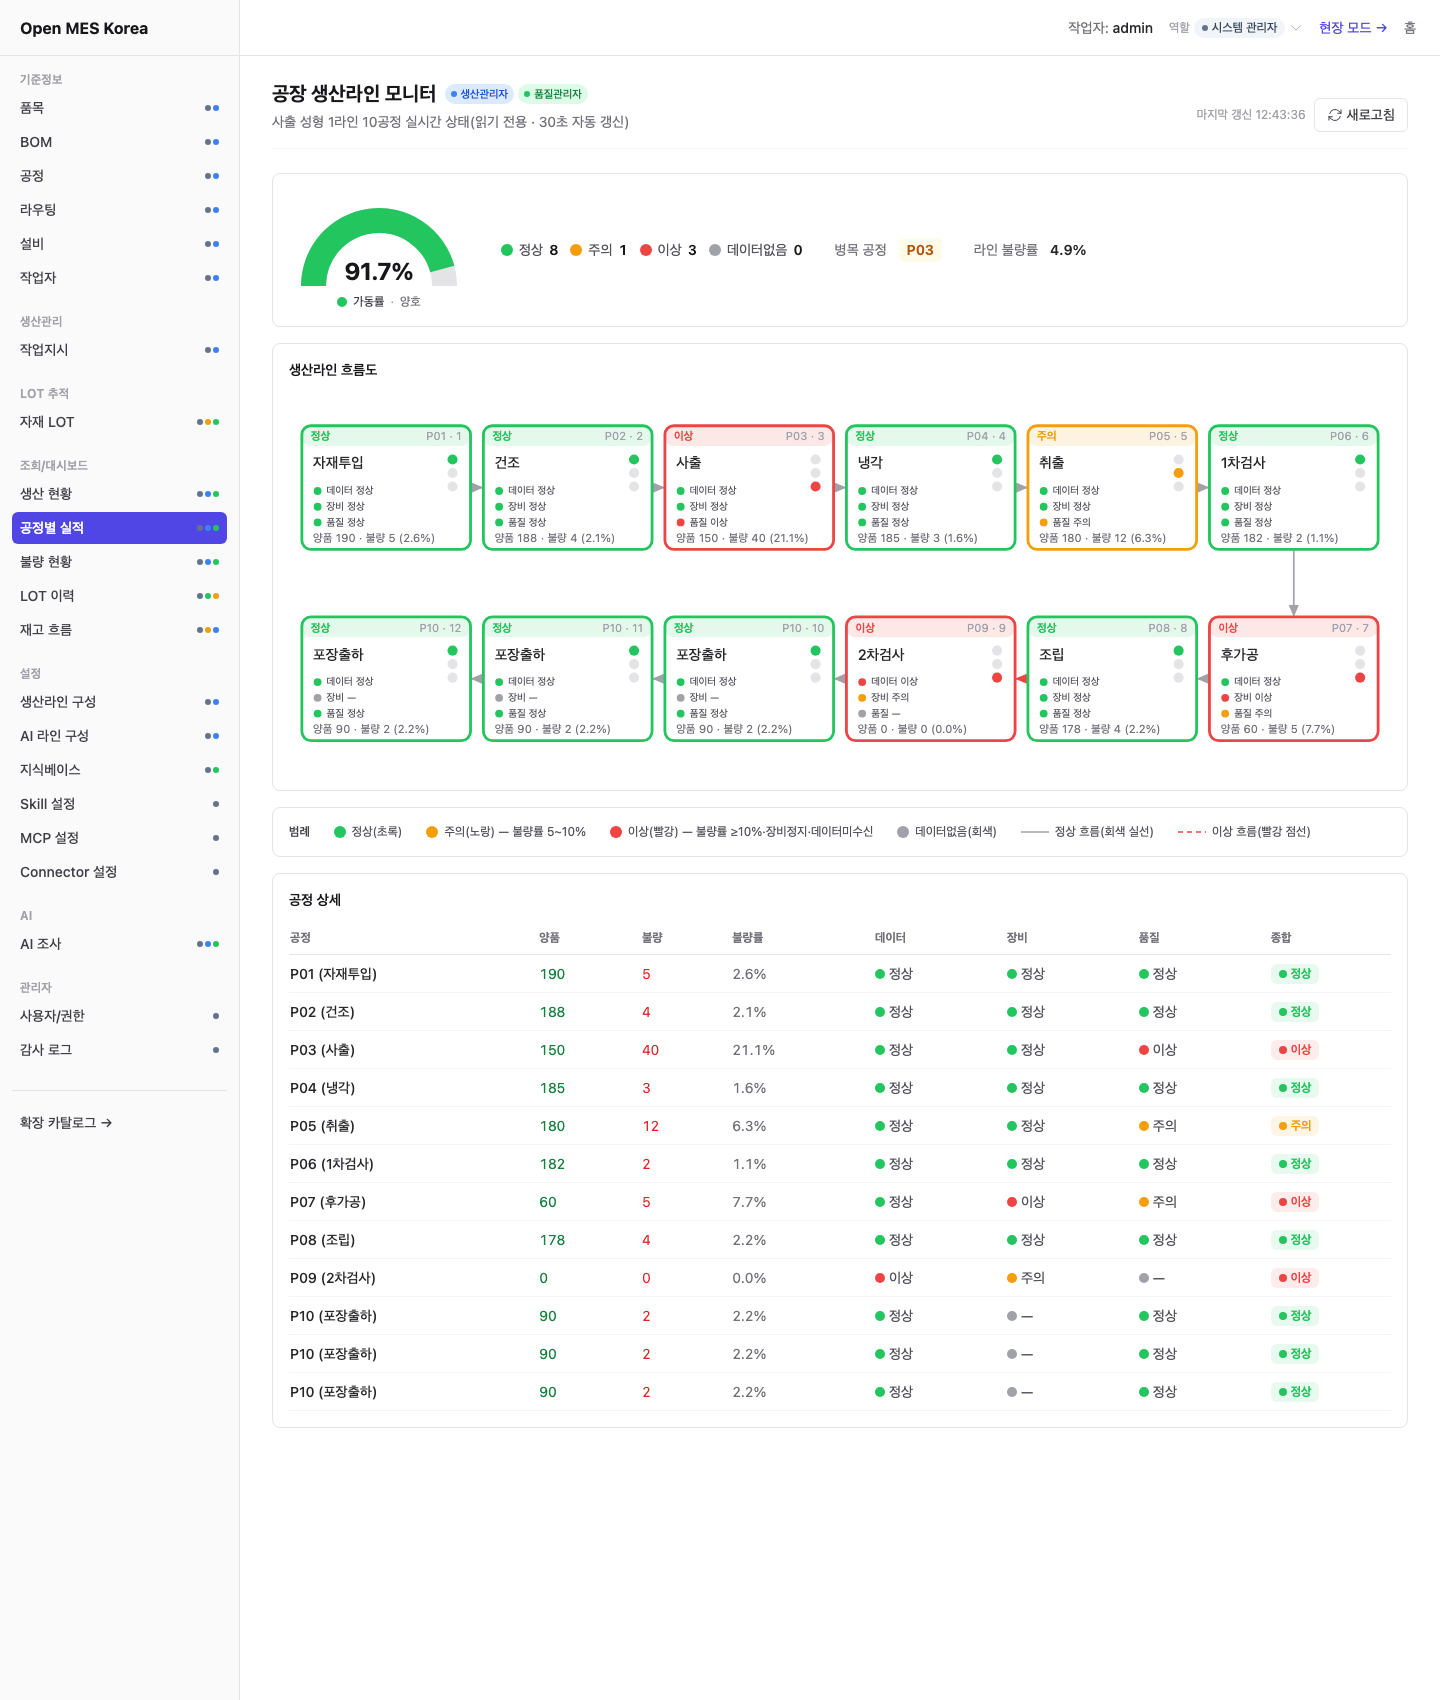Open the role dropdown chevron next to 시스템 관리자

tap(1296, 28)
